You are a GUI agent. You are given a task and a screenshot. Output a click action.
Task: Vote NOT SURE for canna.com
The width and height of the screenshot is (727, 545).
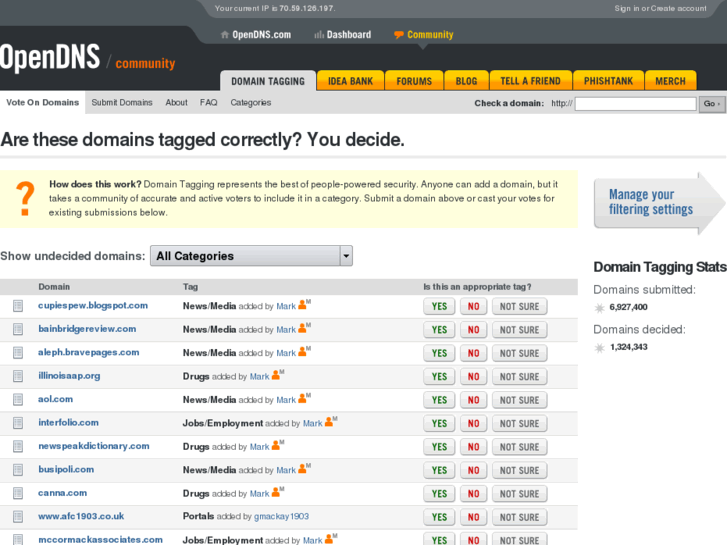coord(519,494)
